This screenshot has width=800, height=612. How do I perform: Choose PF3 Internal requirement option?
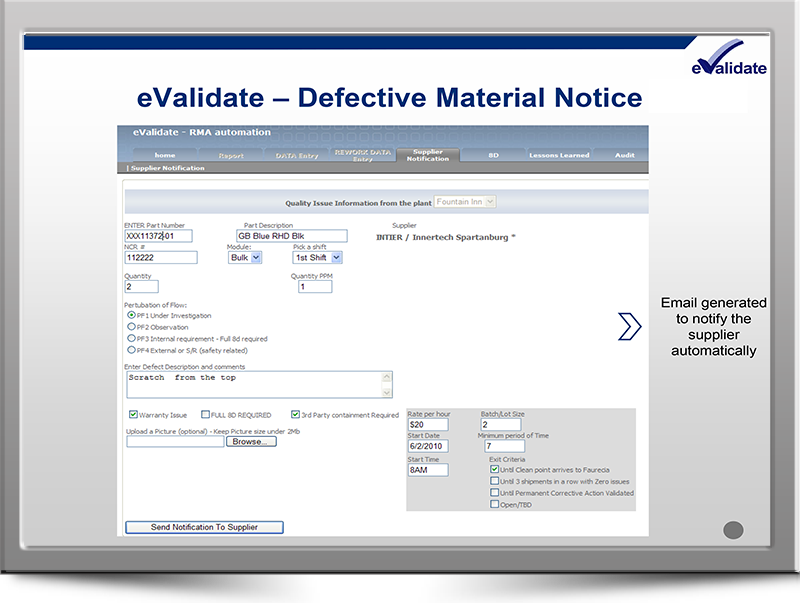coord(132,338)
